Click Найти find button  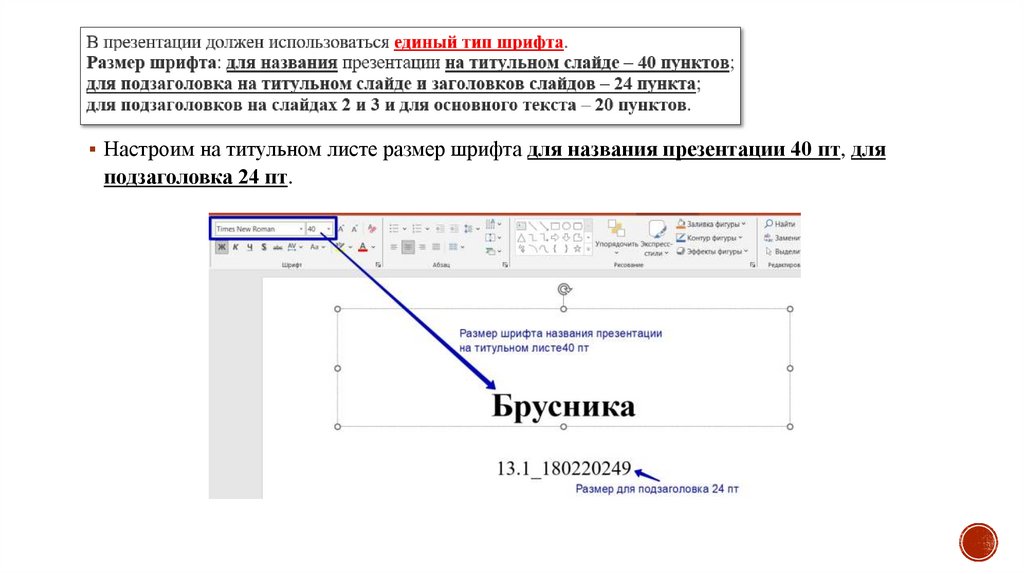pos(780,224)
